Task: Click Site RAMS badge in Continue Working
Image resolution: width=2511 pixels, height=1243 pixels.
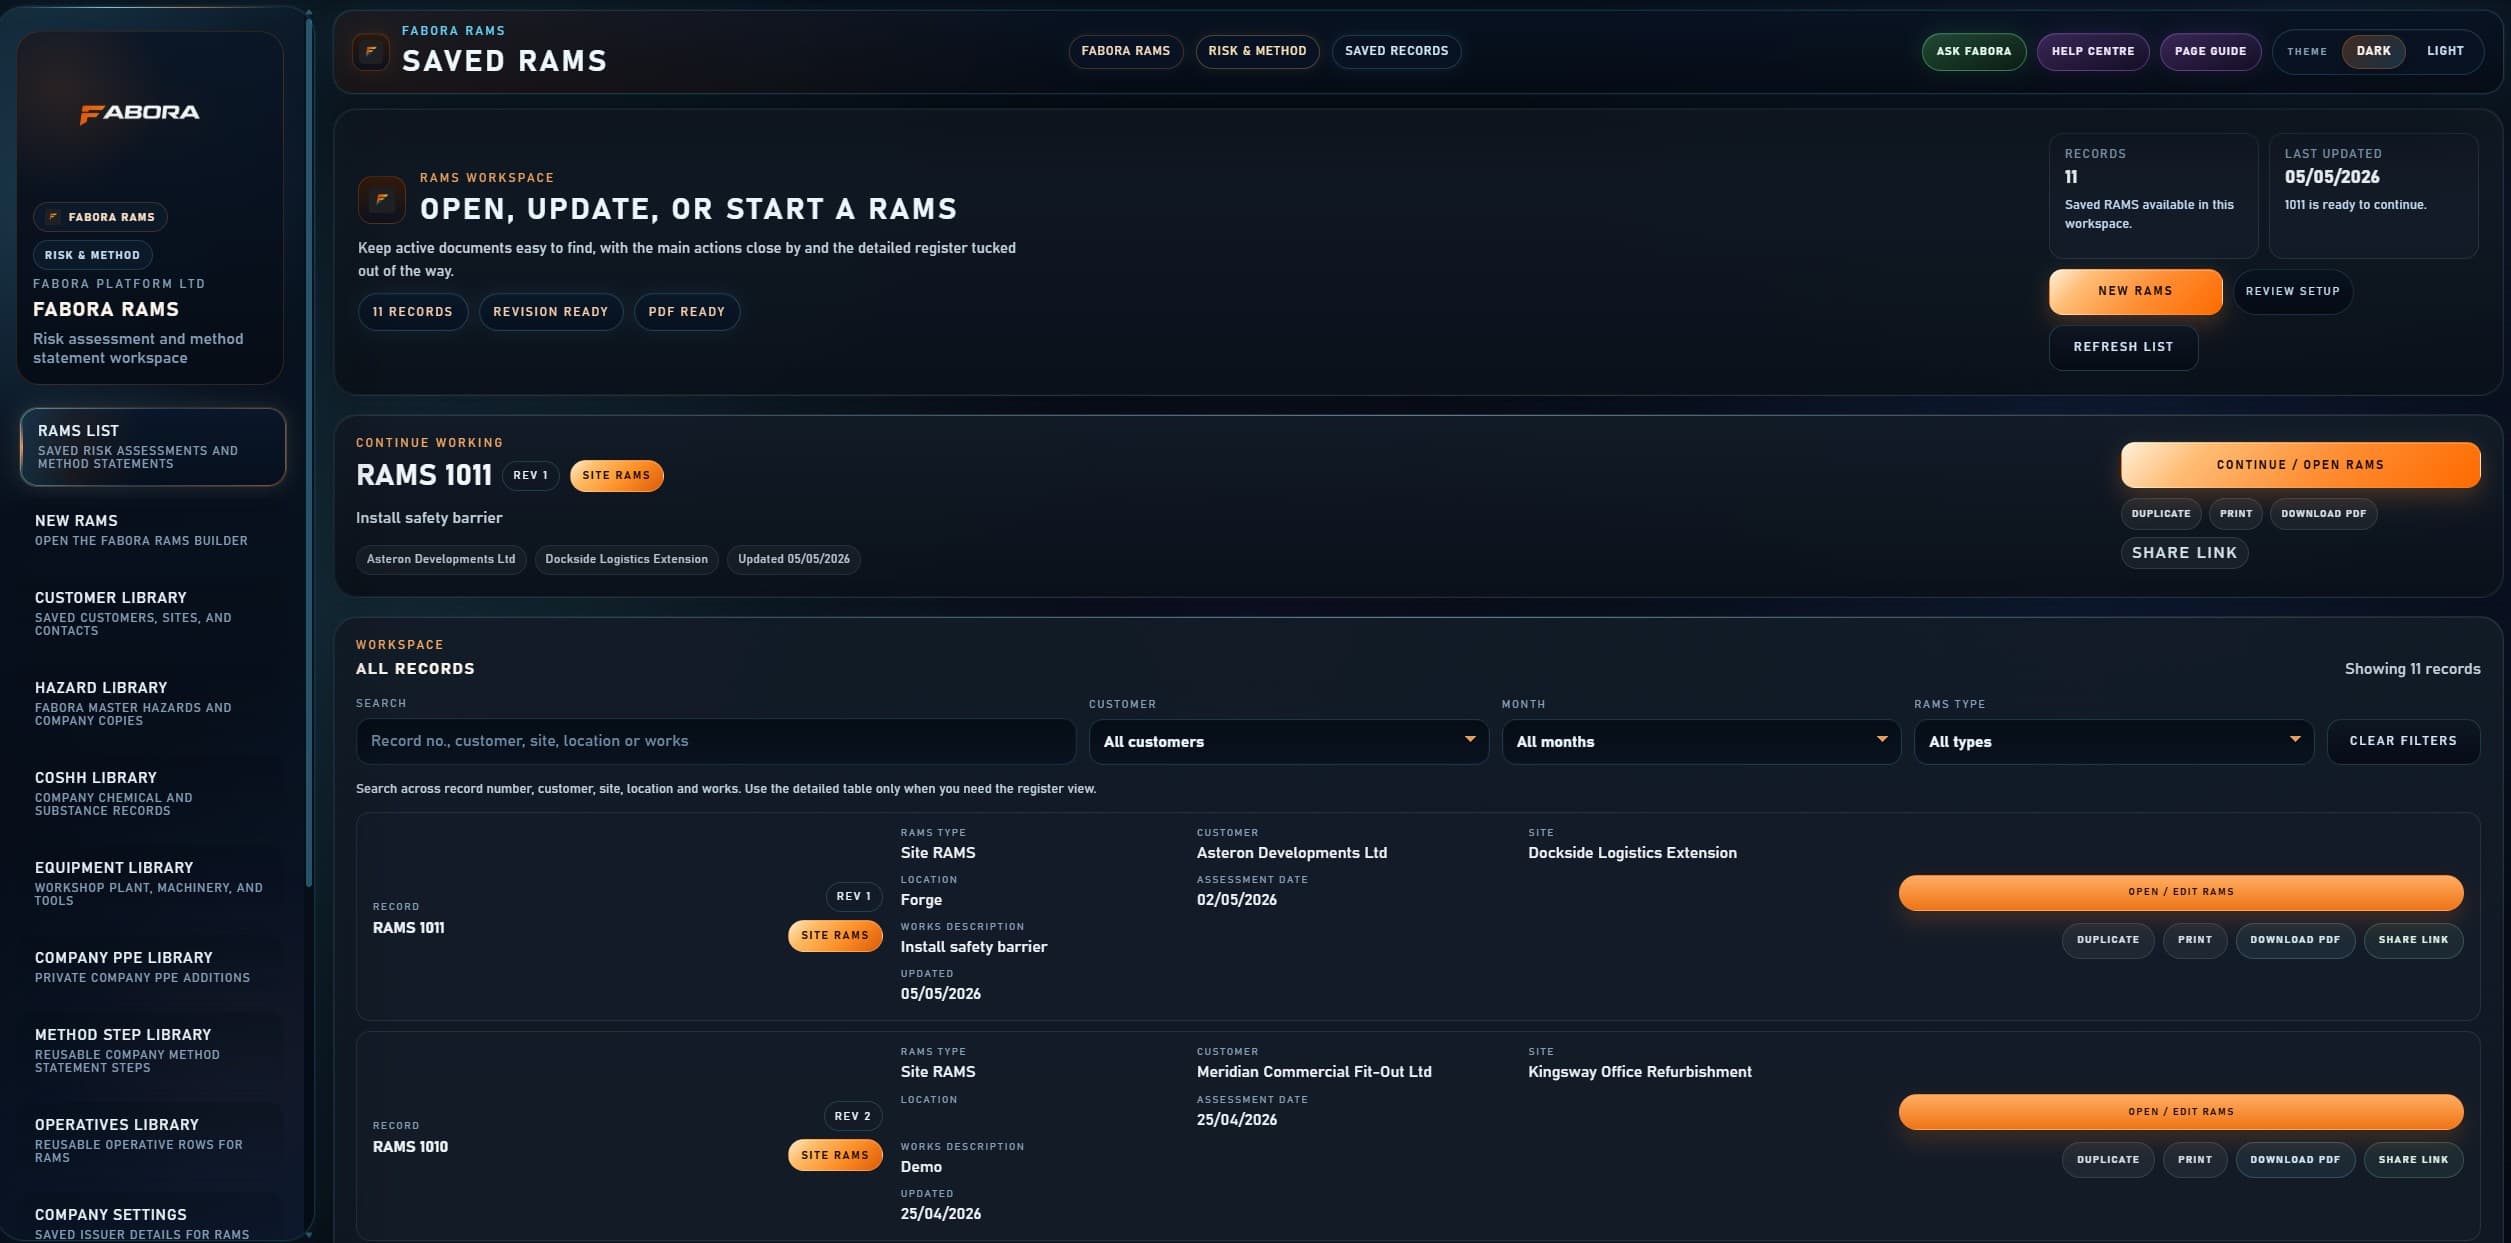Action: click(616, 476)
